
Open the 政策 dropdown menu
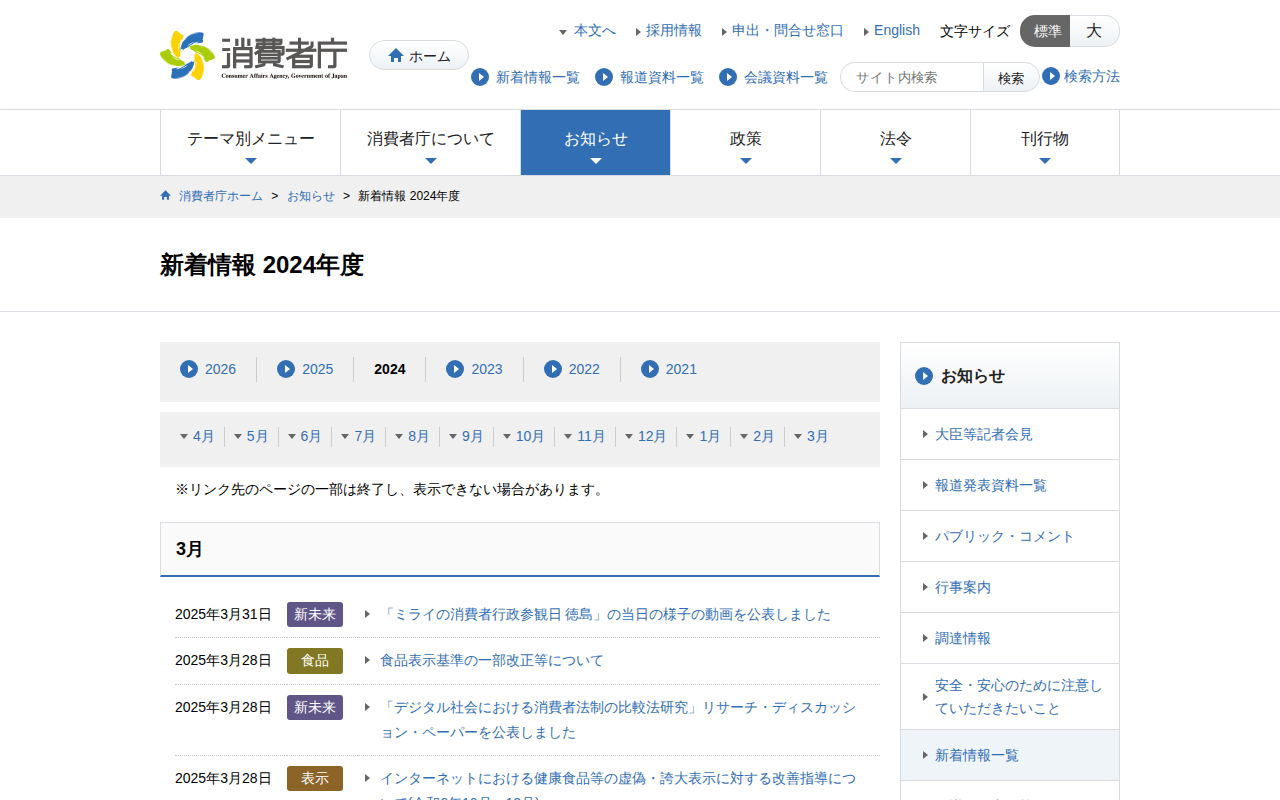tap(745, 142)
